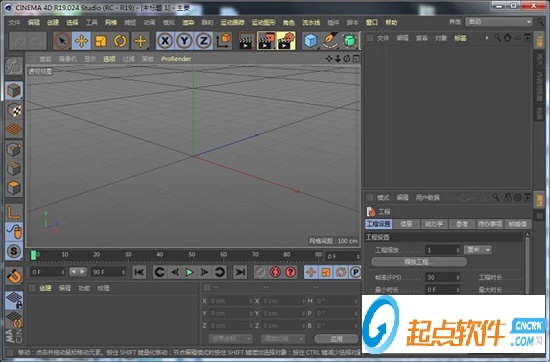
Task: Click 应用 Apply button in coordinates
Action: tap(336, 339)
